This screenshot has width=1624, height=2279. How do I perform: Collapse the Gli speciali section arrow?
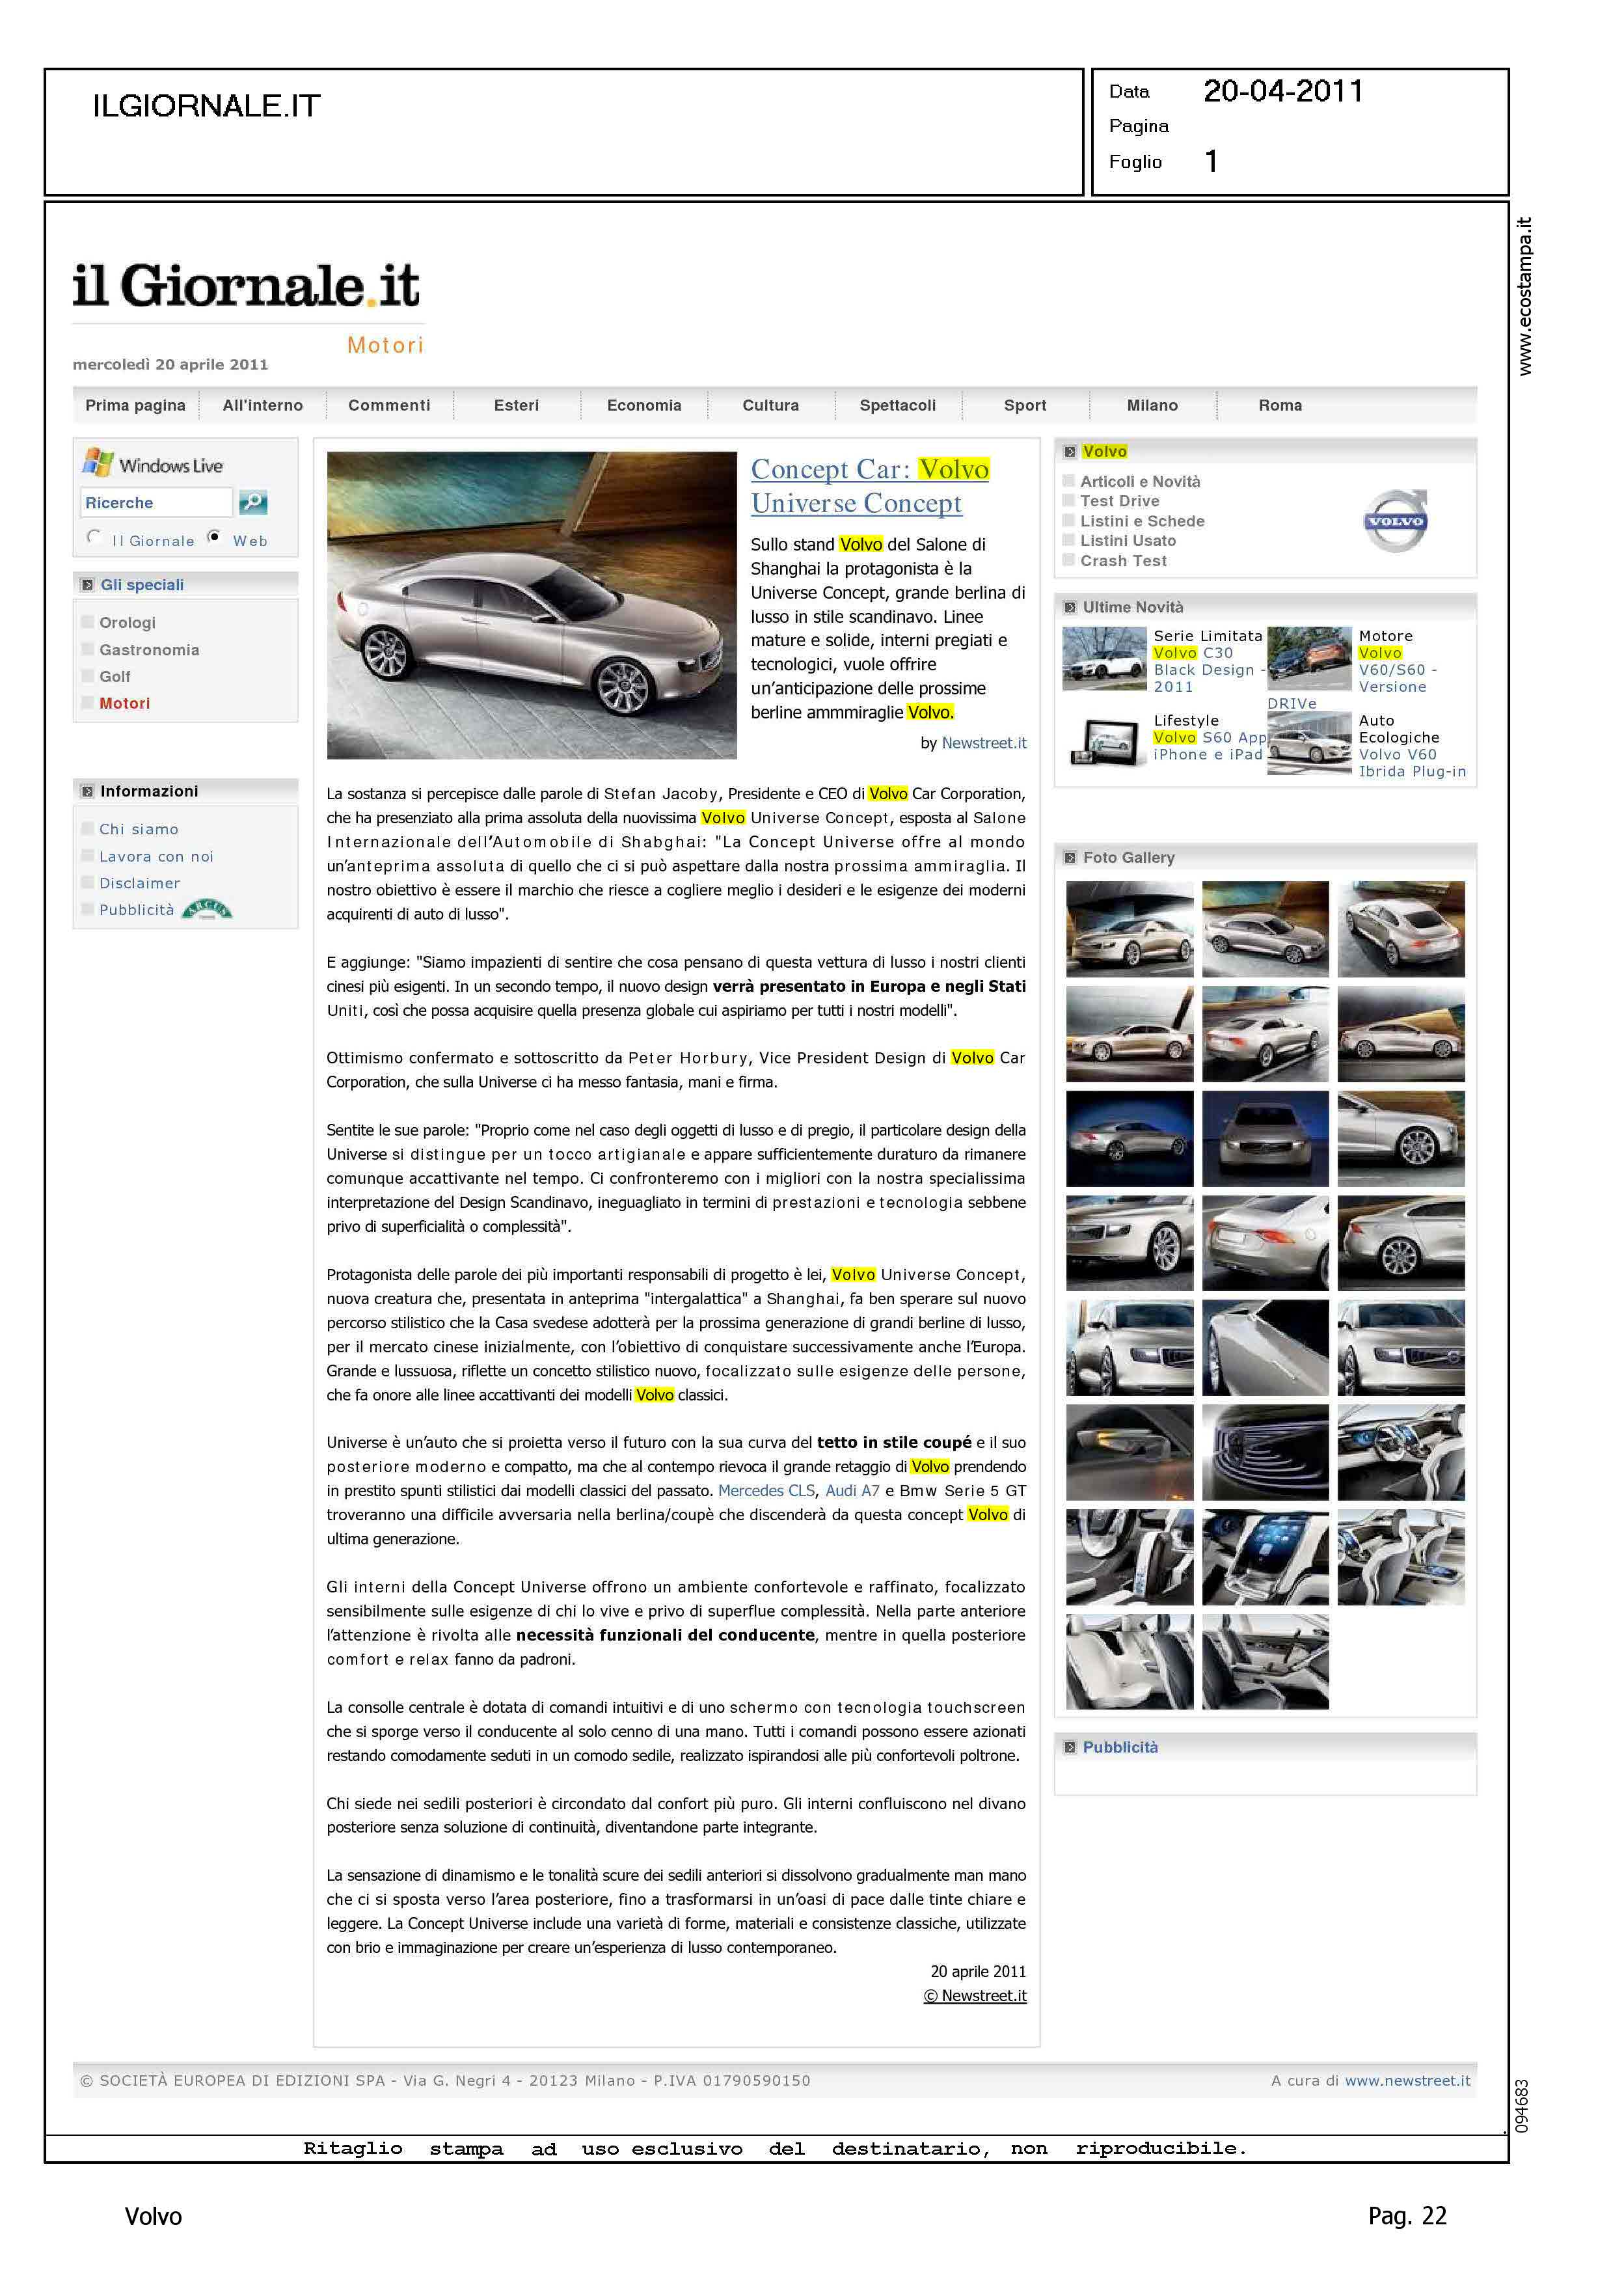[87, 585]
